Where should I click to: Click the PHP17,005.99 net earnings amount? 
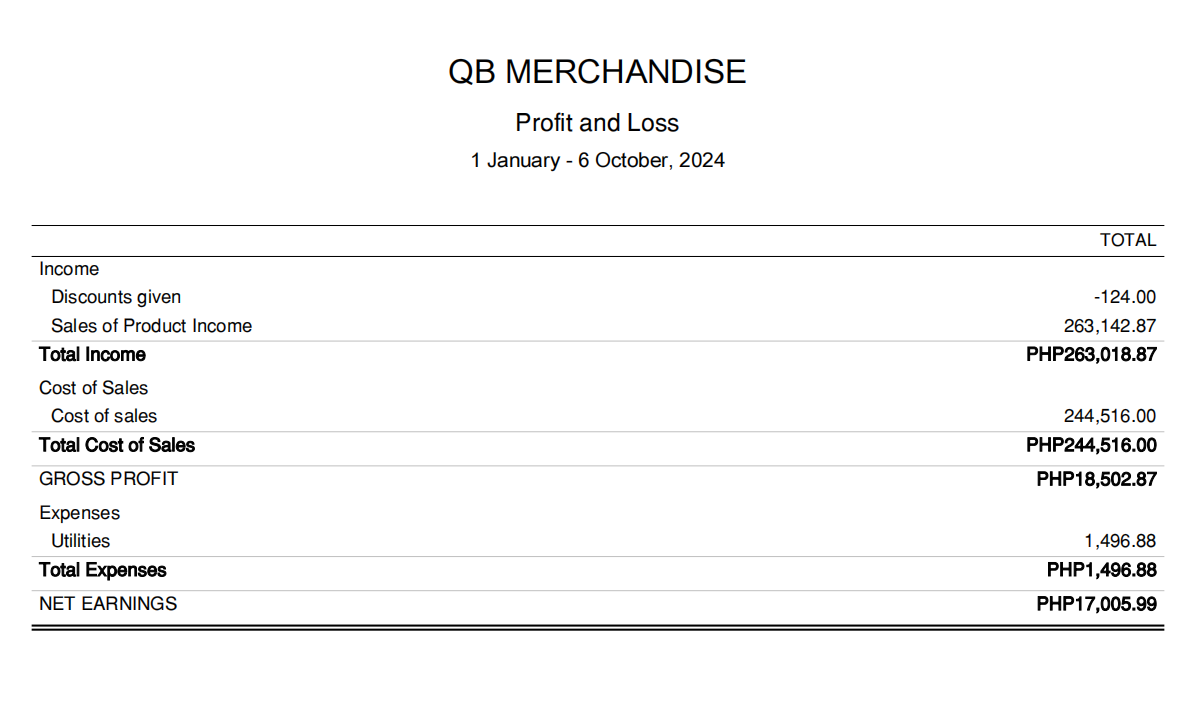1096,604
